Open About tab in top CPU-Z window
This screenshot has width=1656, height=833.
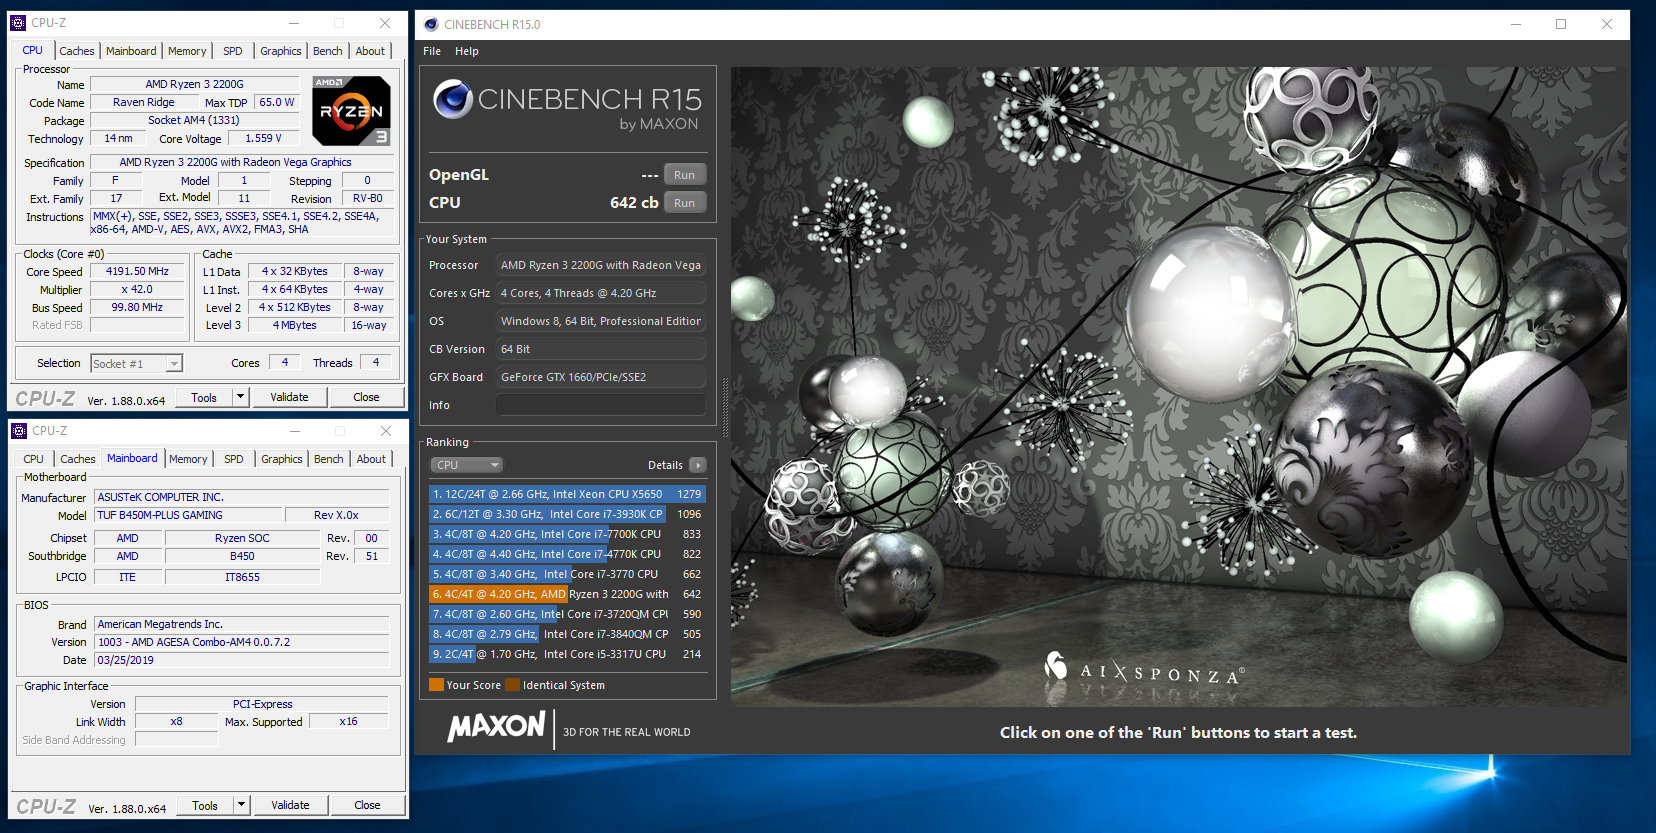(x=370, y=51)
